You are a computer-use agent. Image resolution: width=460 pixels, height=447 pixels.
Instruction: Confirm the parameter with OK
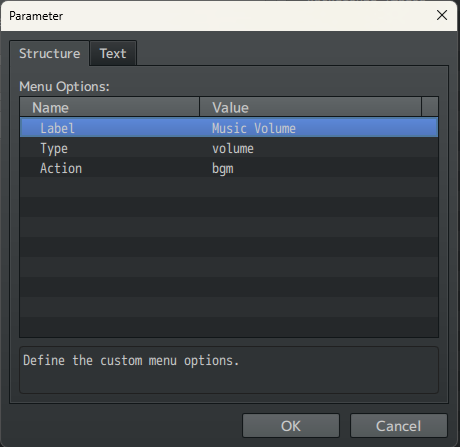coord(291,426)
